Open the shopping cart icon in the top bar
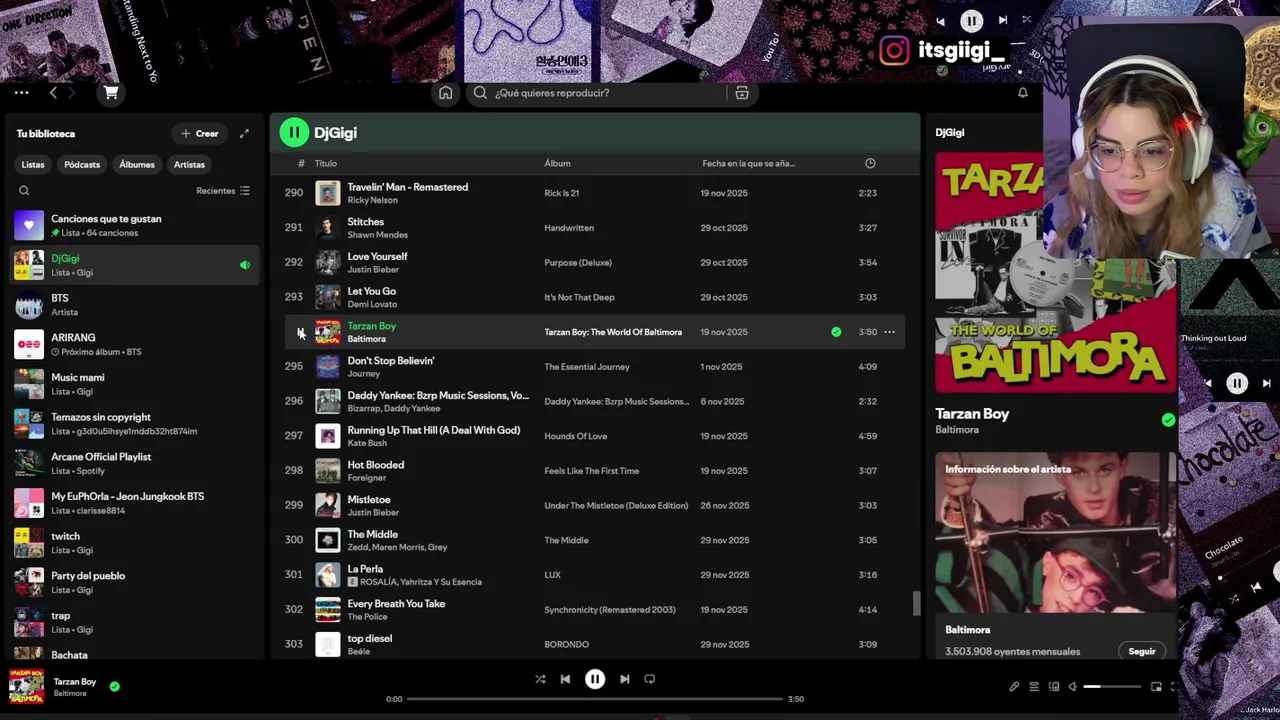 [111, 93]
